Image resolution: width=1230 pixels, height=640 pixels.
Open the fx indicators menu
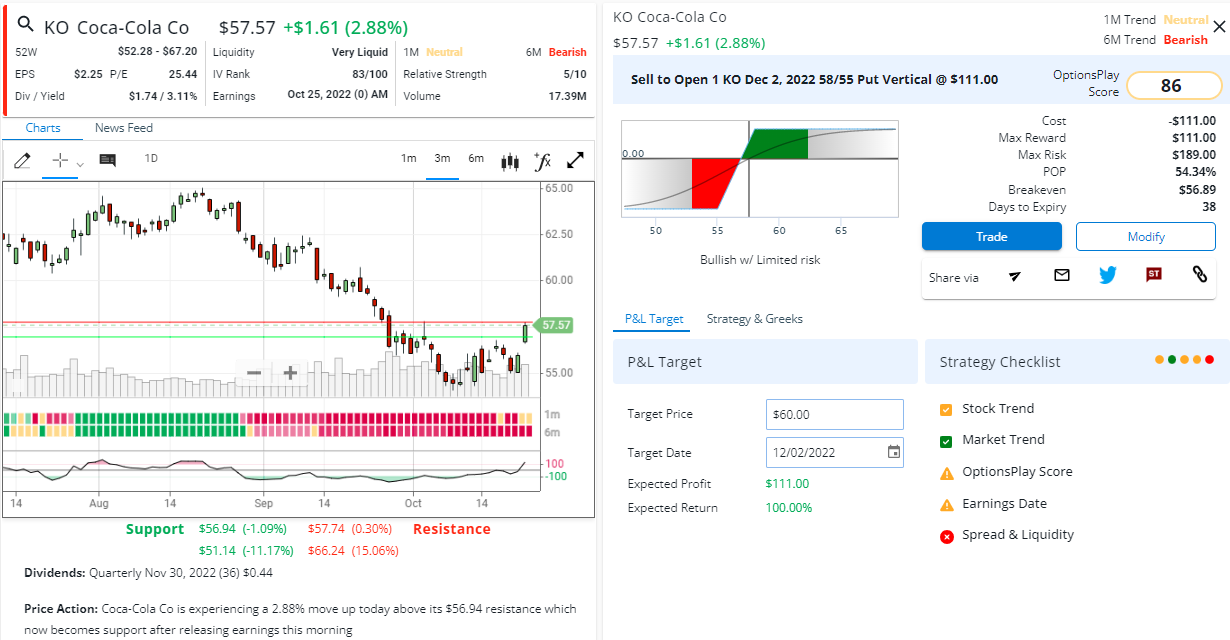543,160
